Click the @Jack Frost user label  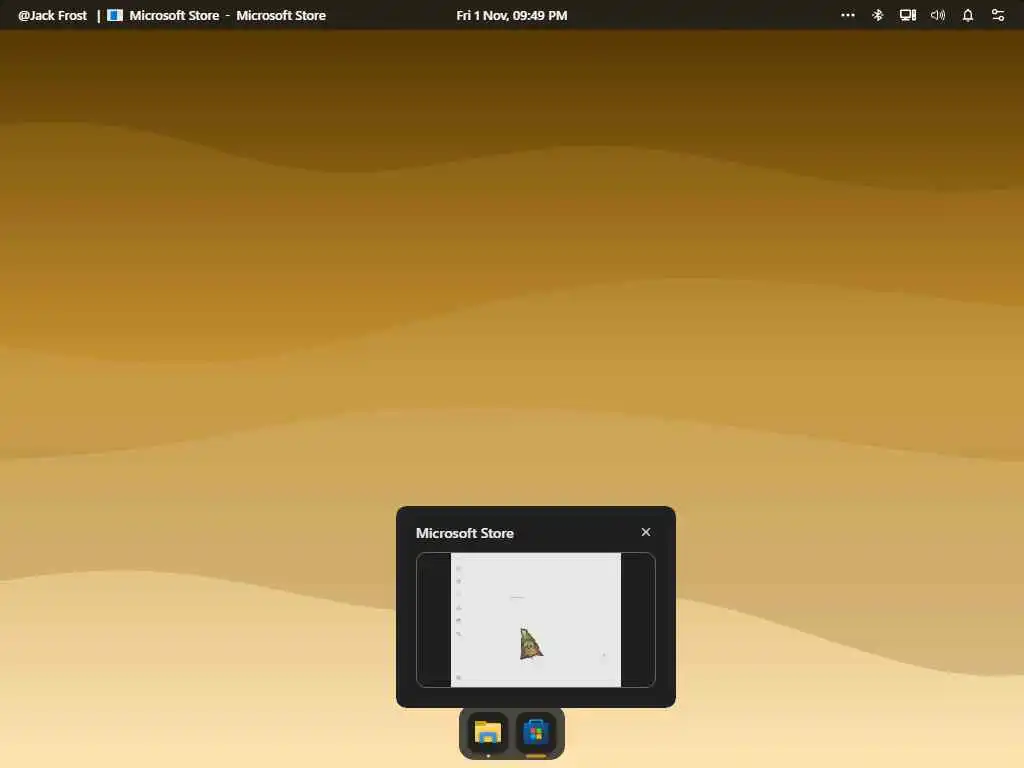(52, 15)
